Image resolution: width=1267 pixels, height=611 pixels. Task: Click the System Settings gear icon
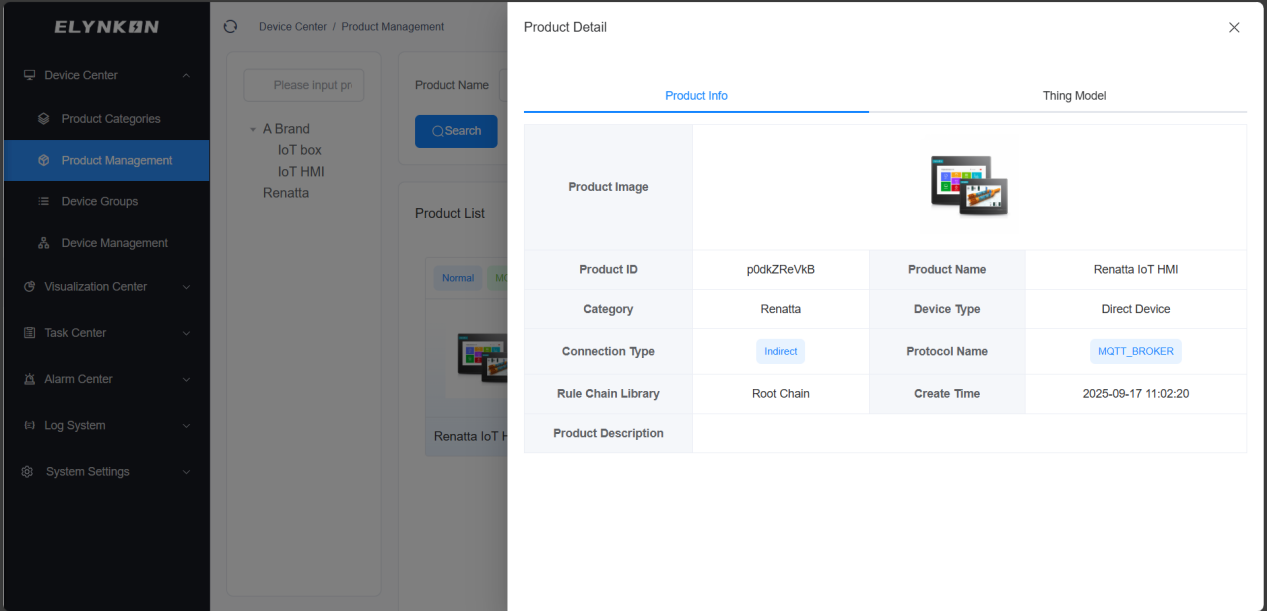28,472
